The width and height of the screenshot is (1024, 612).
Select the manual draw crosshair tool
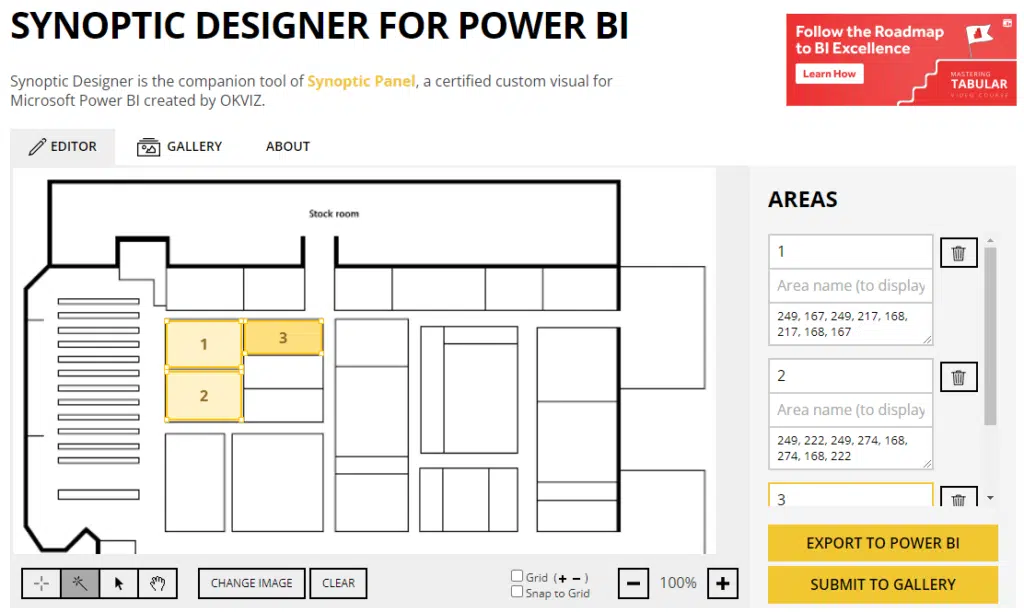[41, 583]
